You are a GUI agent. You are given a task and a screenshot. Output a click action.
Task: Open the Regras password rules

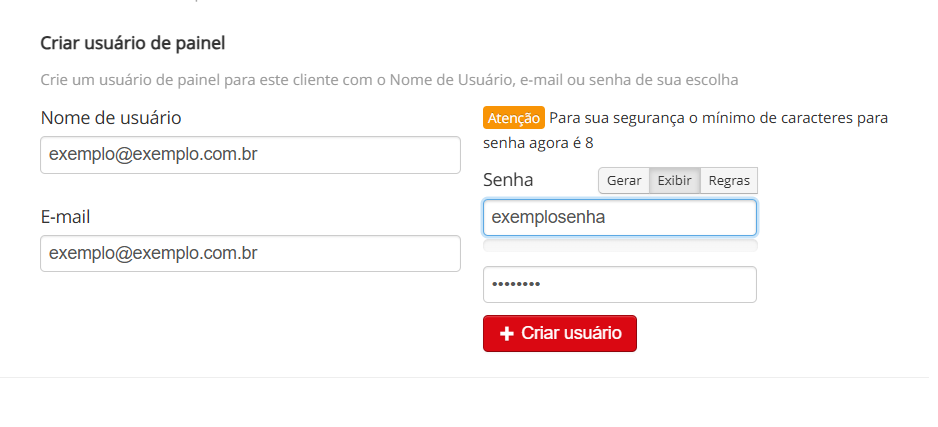(729, 180)
